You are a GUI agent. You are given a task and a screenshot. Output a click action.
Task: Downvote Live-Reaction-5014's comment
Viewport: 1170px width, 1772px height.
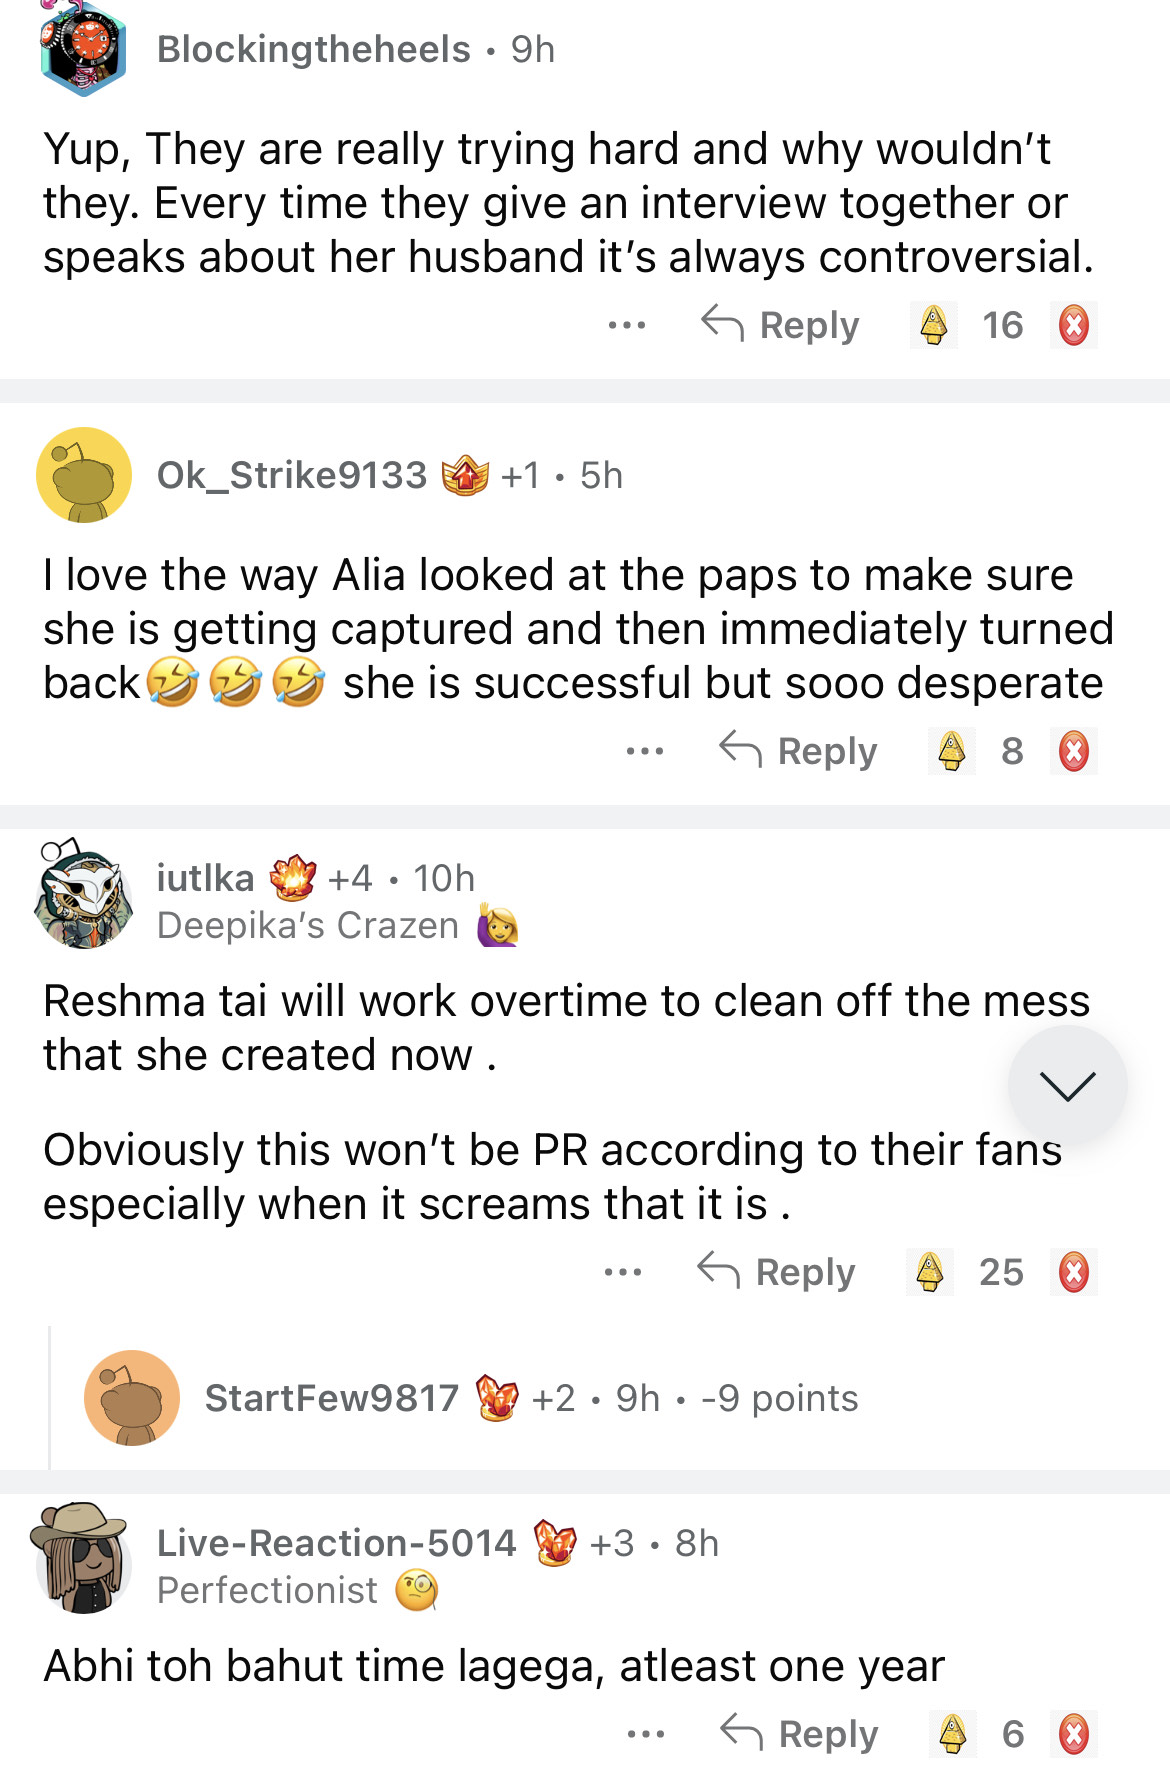[x=1073, y=1734]
